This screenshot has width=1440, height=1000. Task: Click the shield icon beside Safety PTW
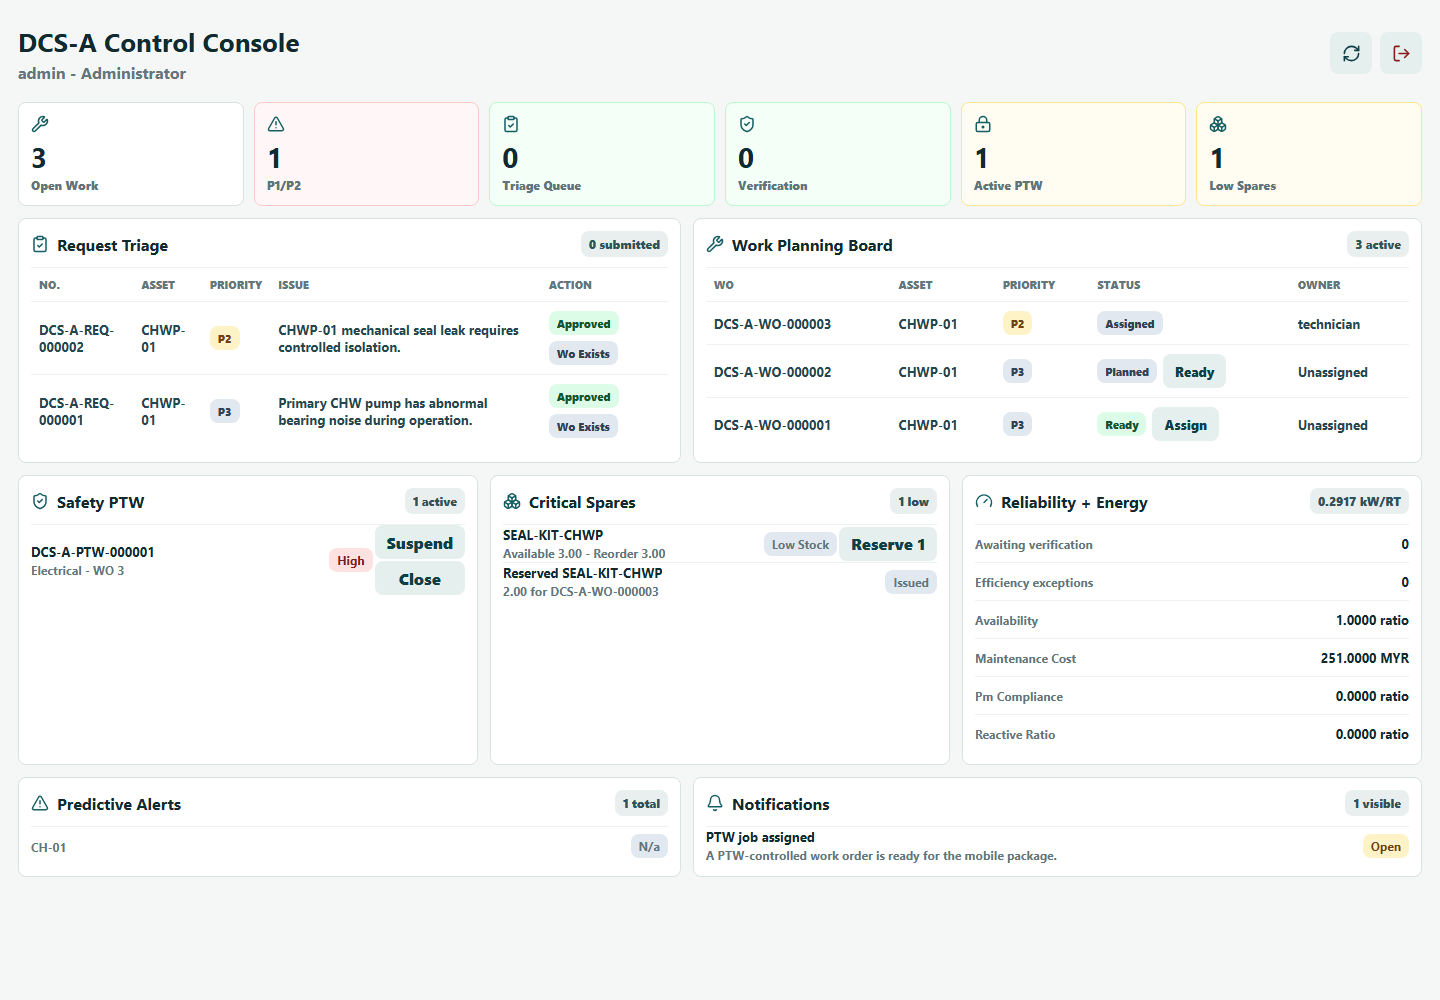[40, 502]
